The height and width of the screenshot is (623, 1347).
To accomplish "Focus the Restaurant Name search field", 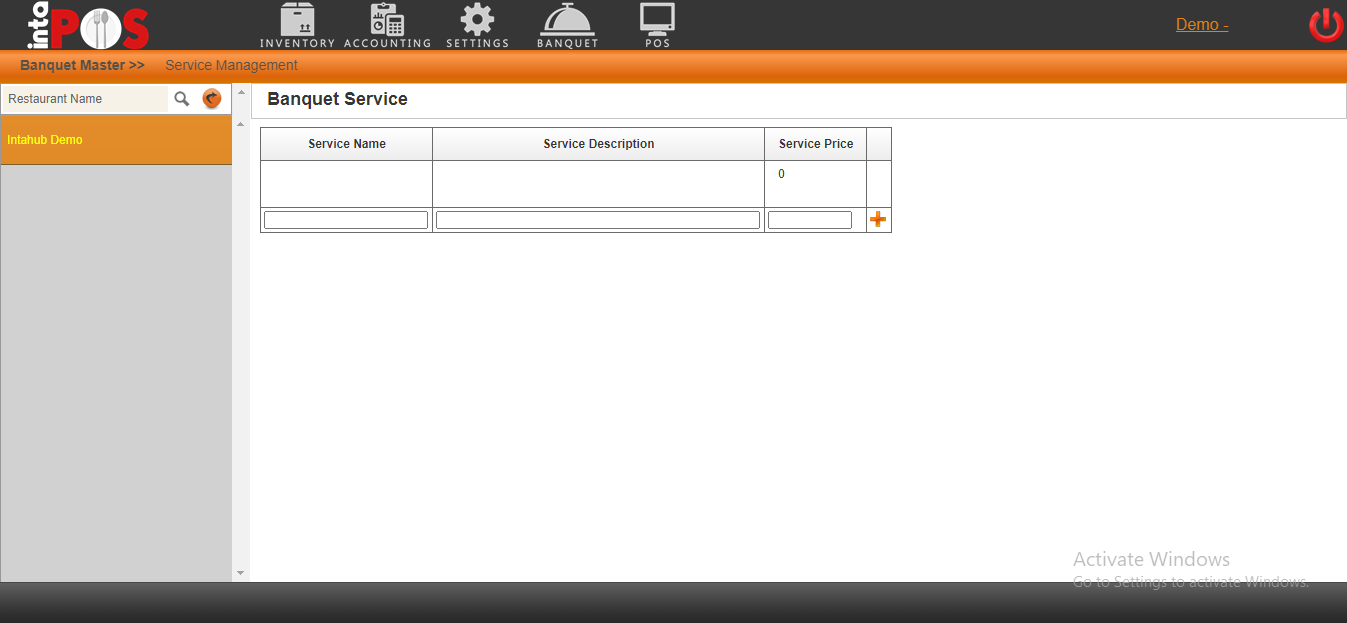I will pyautogui.click(x=86, y=99).
